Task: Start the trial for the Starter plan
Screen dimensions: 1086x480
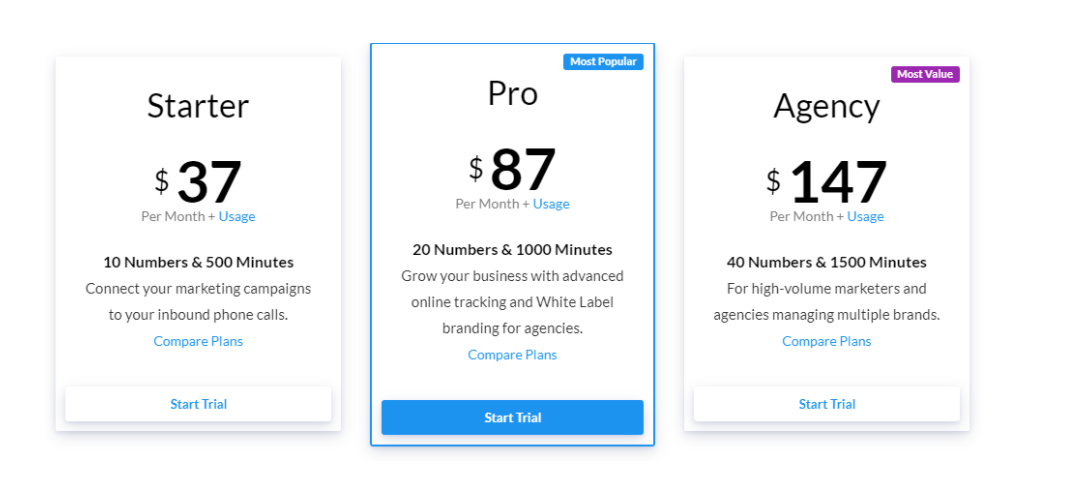Action: click(198, 404)
